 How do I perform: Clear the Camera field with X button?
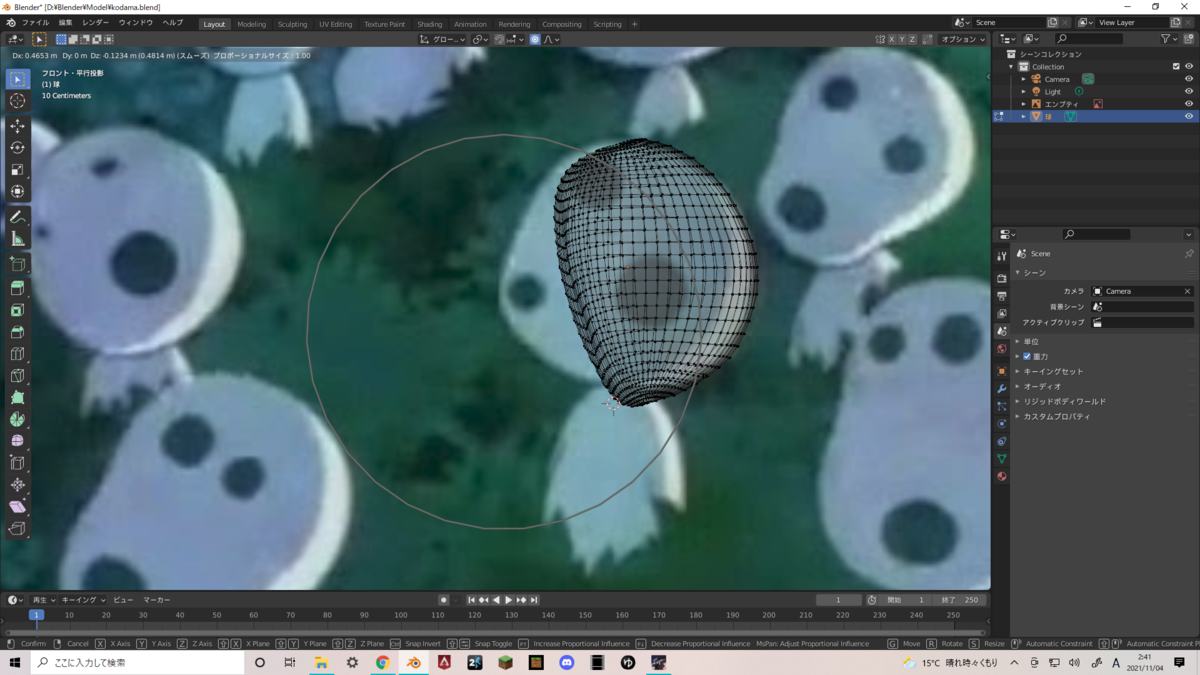(1187, 291)
